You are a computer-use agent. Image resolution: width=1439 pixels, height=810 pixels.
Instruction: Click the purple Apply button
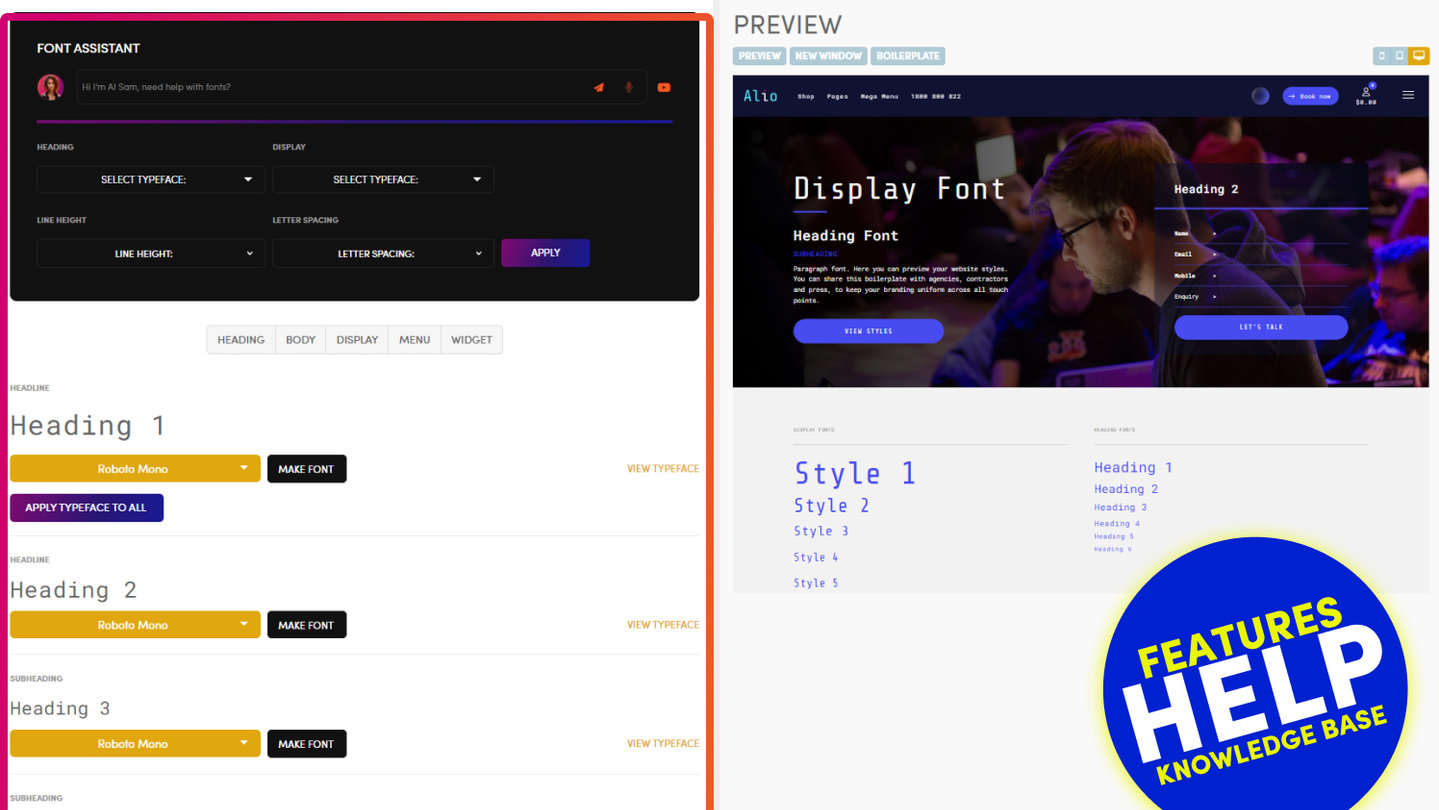coord(545,253)
